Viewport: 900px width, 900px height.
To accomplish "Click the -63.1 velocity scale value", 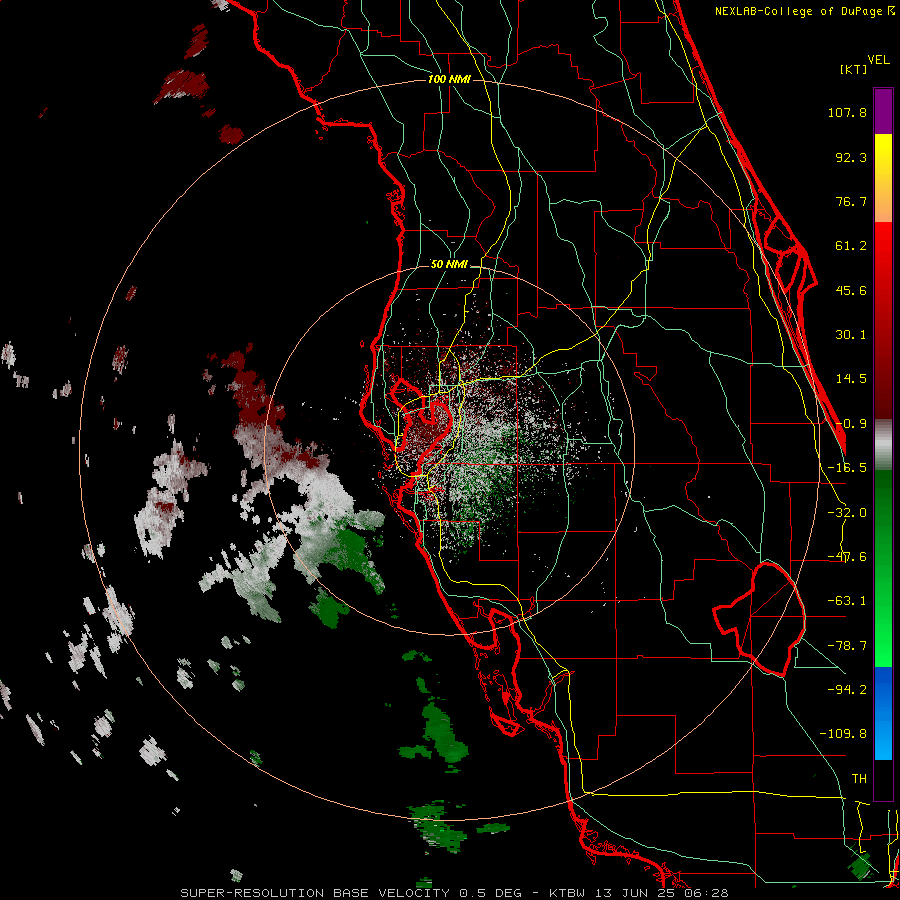I will 847,601.
